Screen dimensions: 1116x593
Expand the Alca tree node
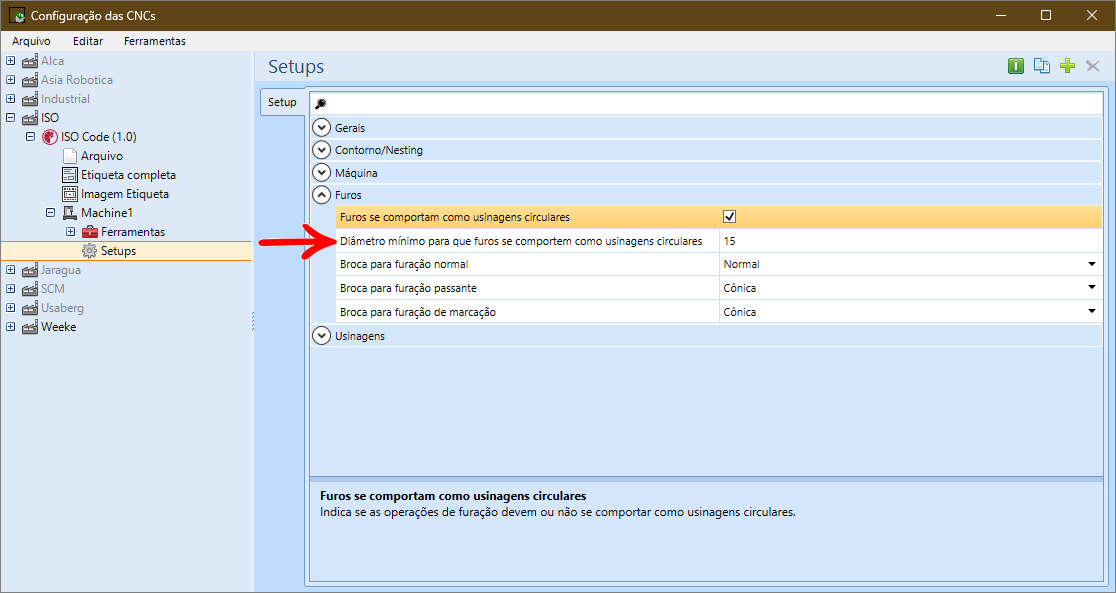(x=10, y=61)
